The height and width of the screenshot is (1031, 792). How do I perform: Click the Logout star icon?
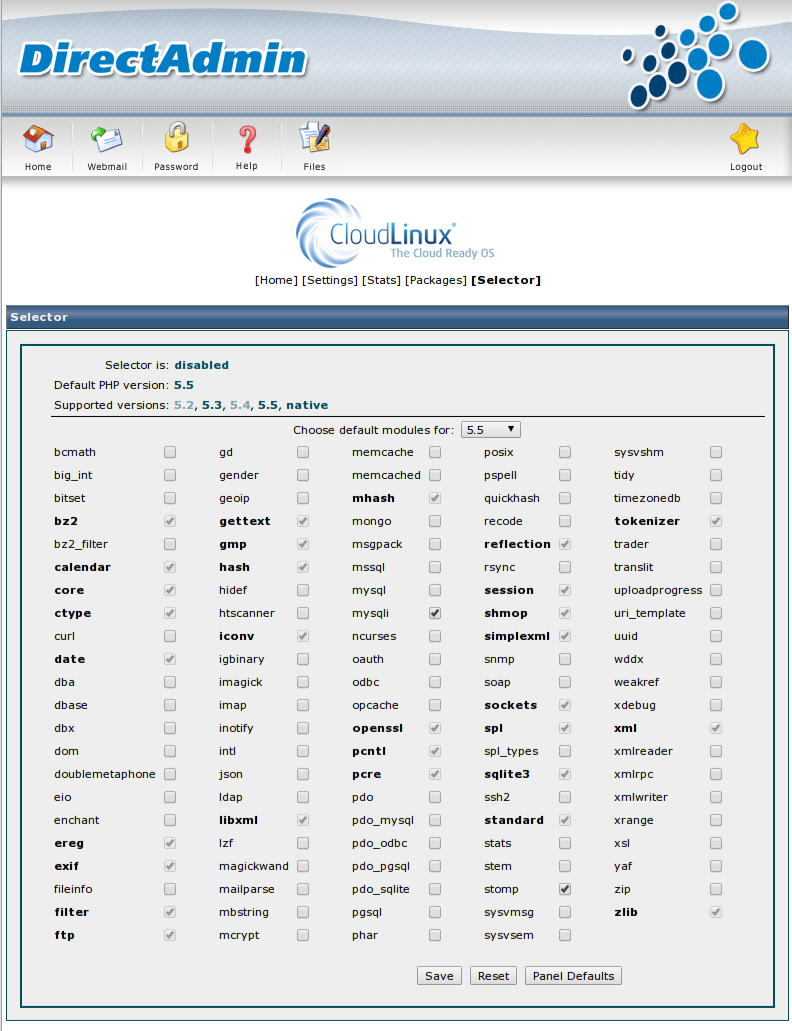pos(745,139)
